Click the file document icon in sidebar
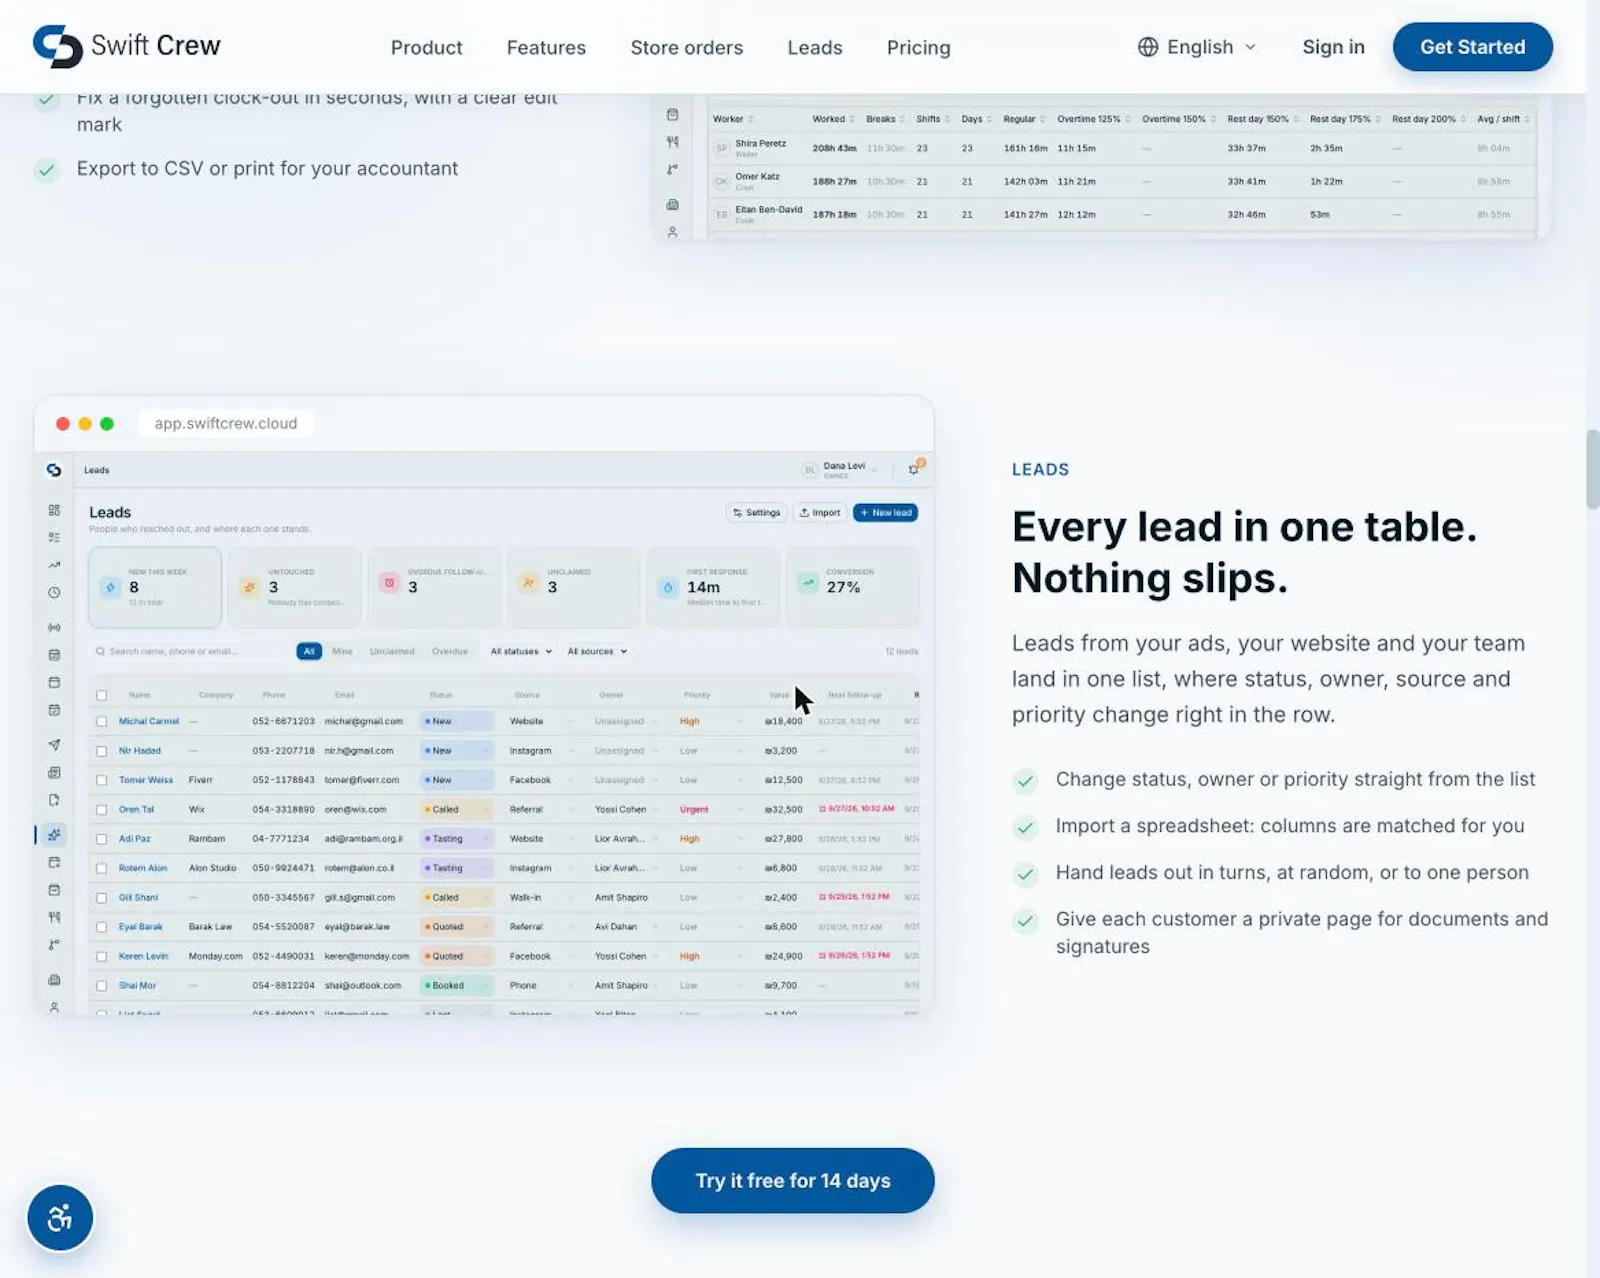This screenshot has height=1278, width=1600. coord(54,800)
